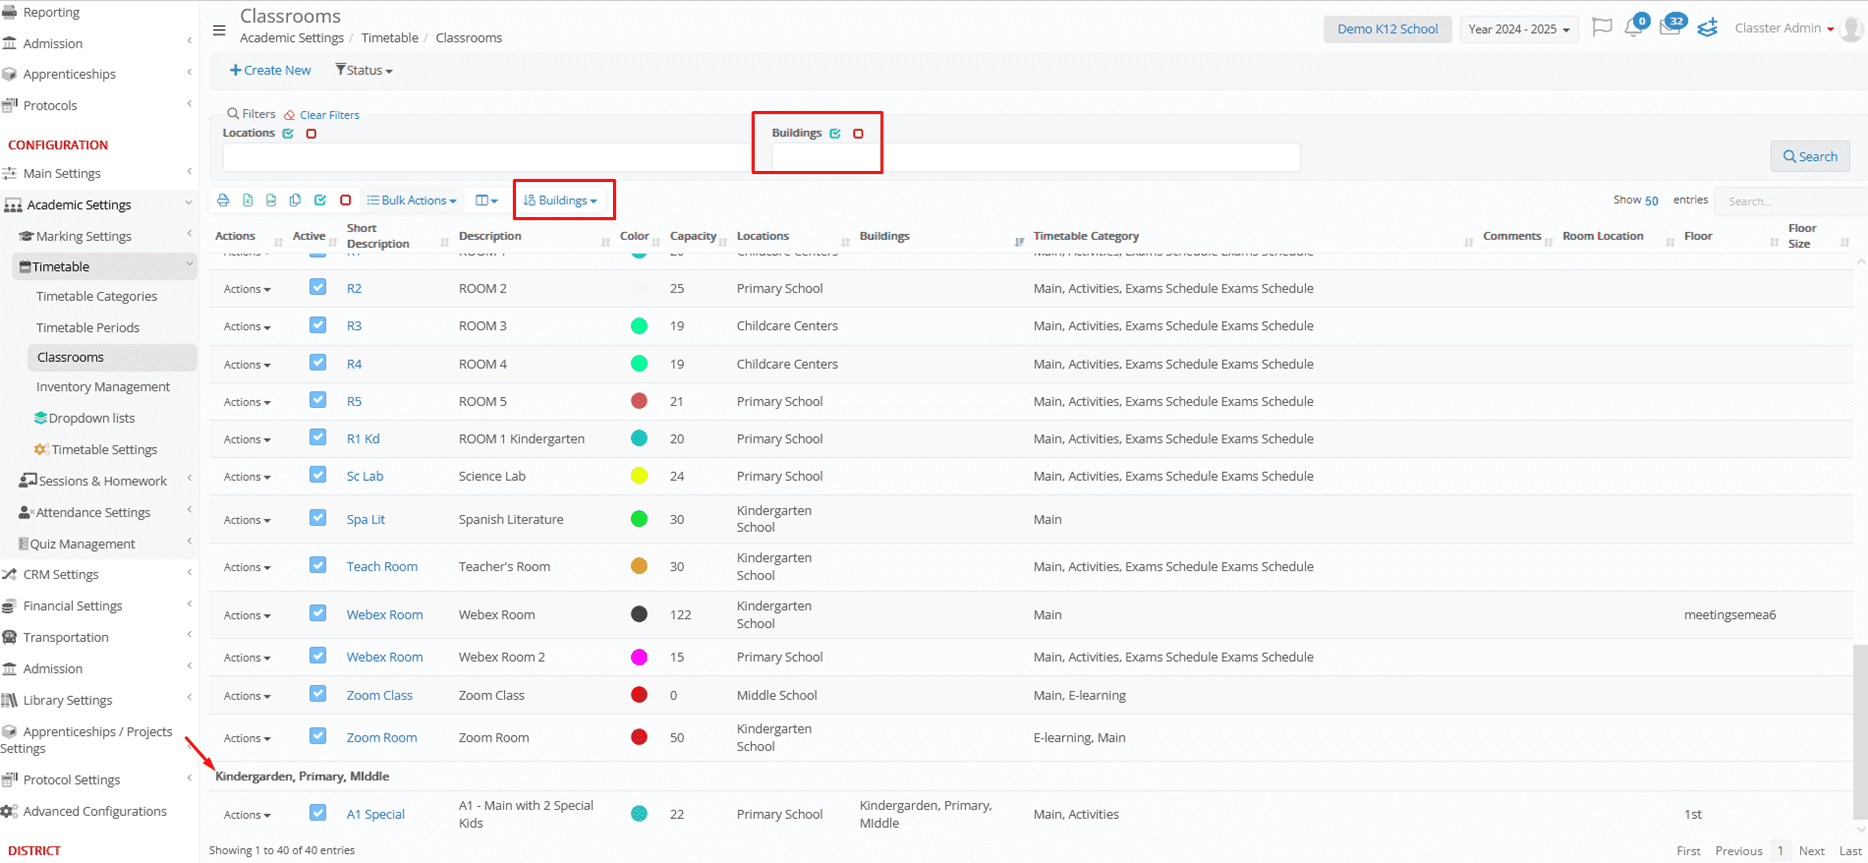Uncheck the Active checkbox for R2
This screenshot has width=1868, height=863.
(318, 287)
